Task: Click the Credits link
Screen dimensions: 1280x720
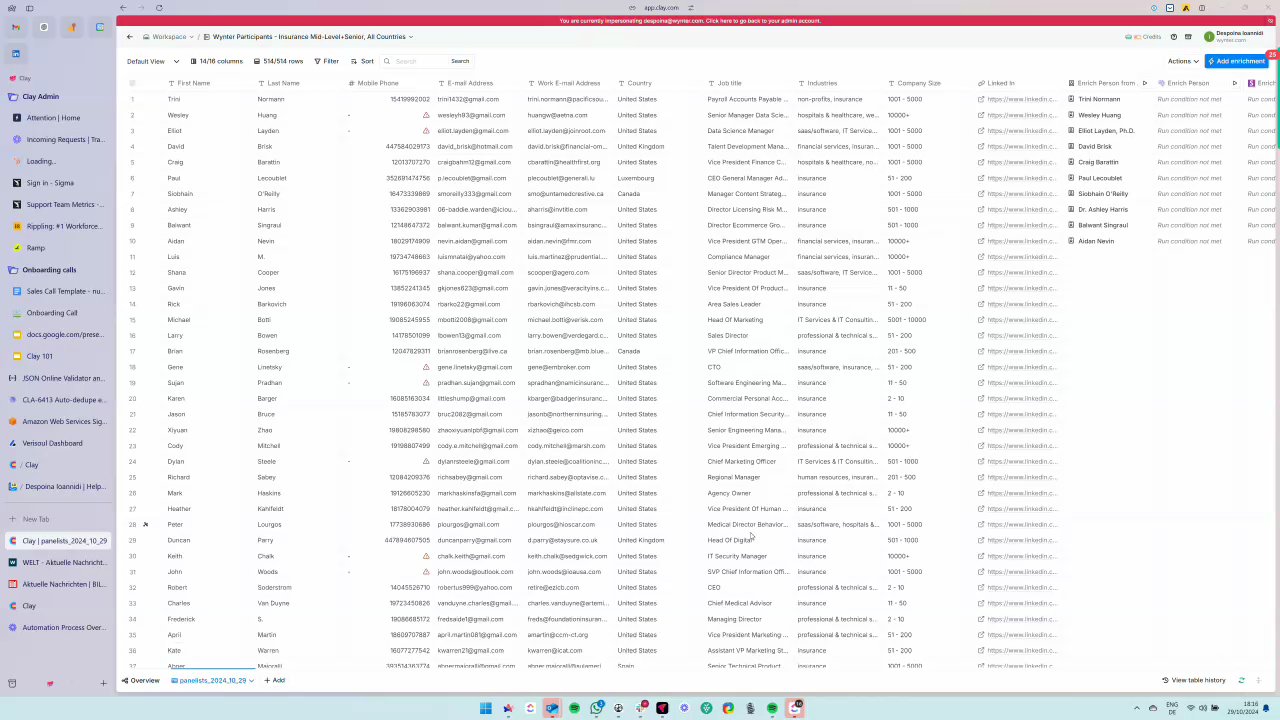Action: tap(1144, 37)
